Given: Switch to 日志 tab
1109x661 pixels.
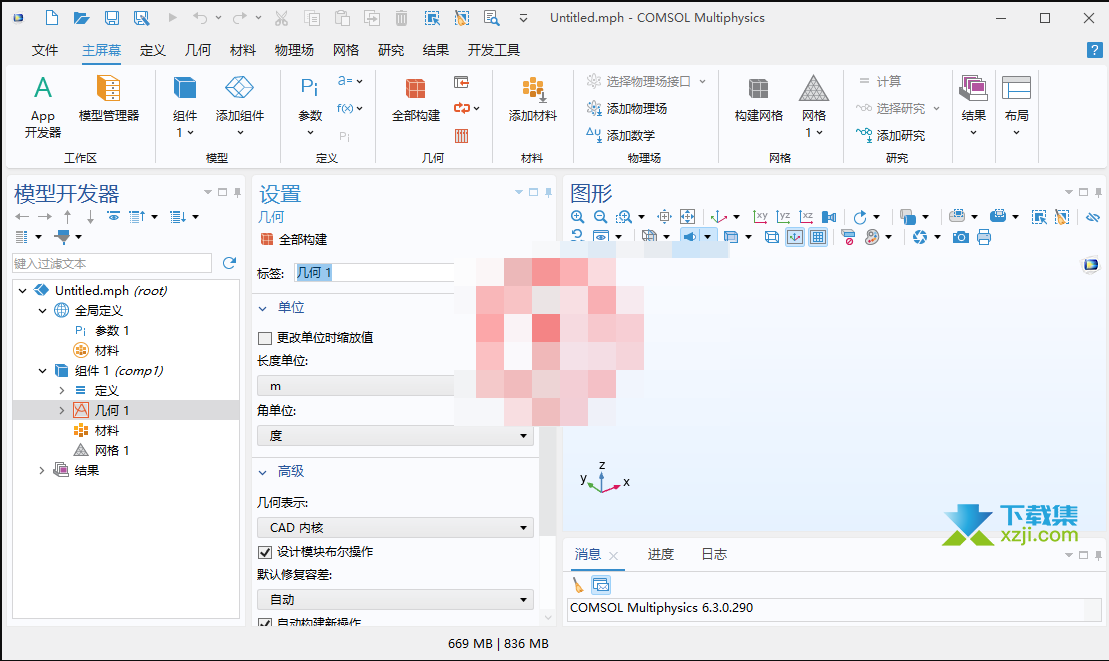Looking at the screenshot, I should (714, 554).
